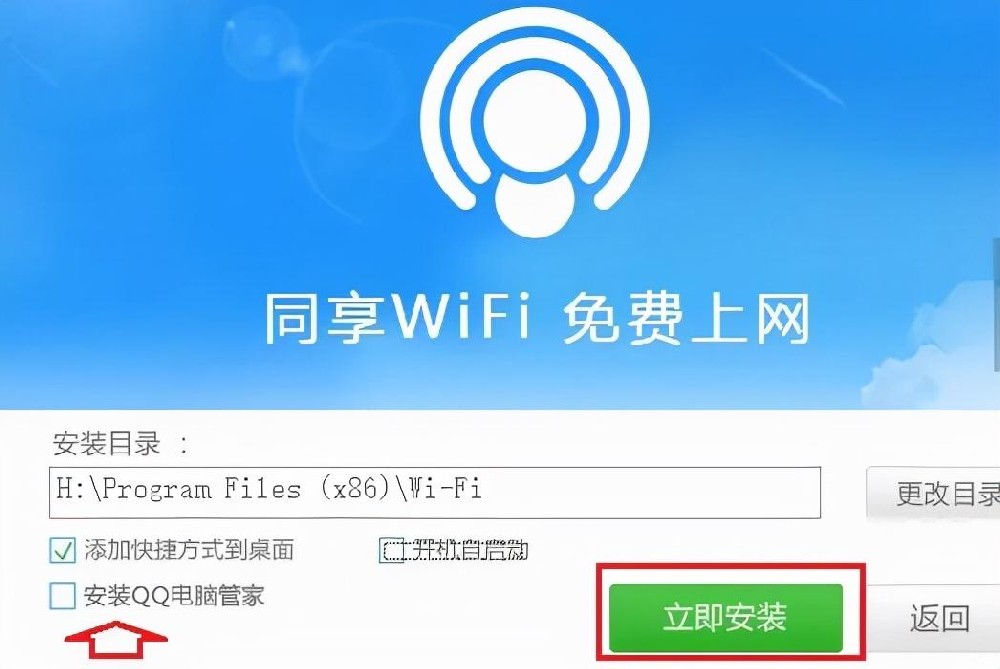
Task: Click the 安装QQ电脑管家 label text
Action: click(174, 596)
